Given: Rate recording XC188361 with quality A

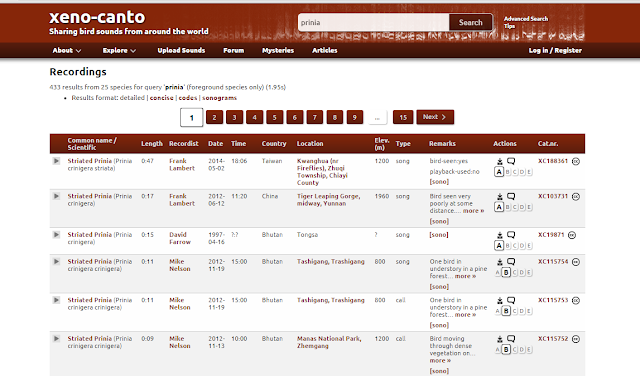Looking at the screenshot, I should pyautogui.click(x=499, y=172).
